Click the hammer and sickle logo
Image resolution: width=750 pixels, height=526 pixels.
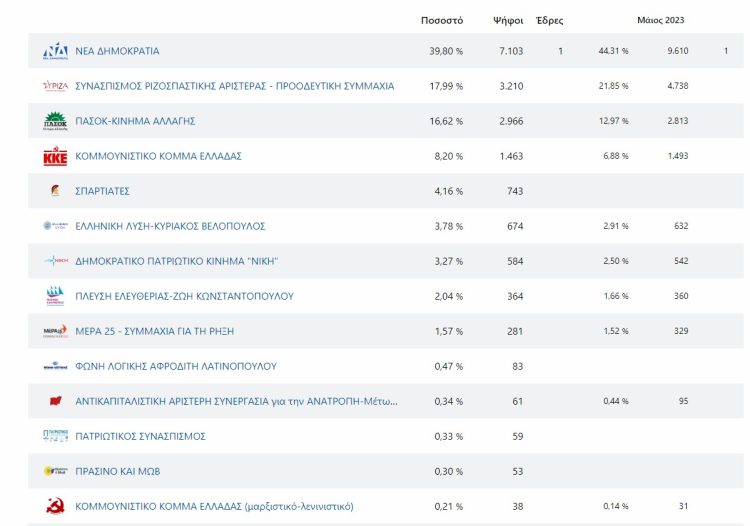pyautogui.click(x=55, y=506)
